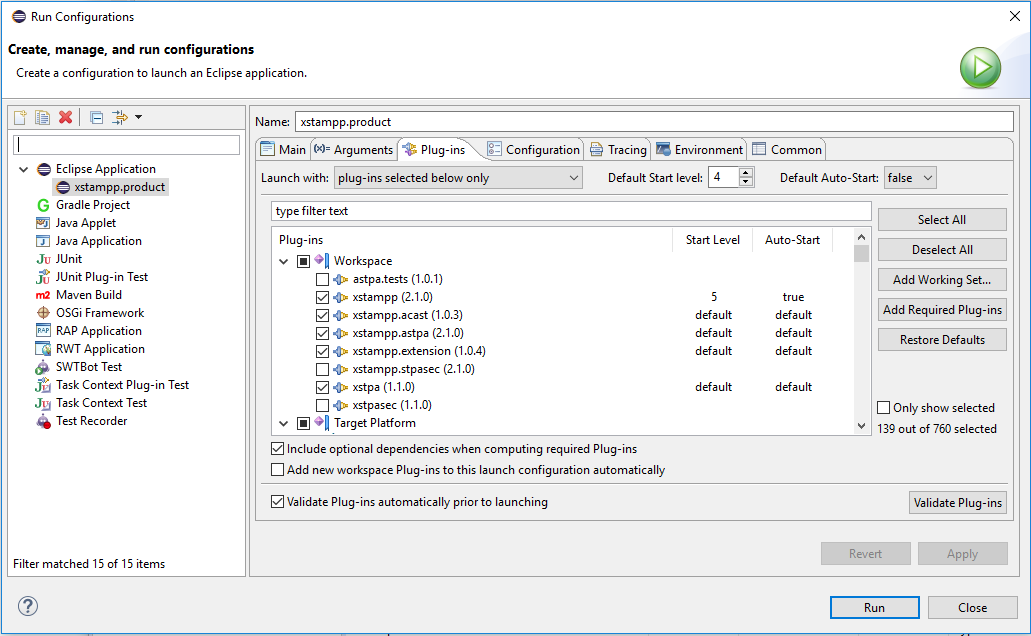Screen dimensions: 1031x636
Task: Click the OSGi Framework icon
Action: [x=43, y=313]
